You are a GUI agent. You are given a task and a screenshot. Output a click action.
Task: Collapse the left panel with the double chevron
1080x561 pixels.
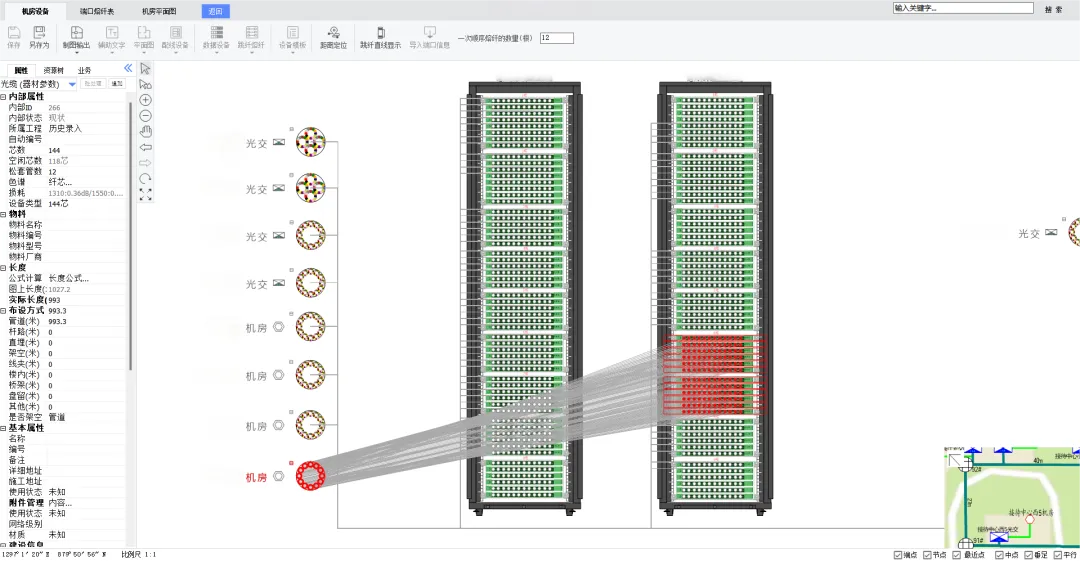click(x=128, y=68)
